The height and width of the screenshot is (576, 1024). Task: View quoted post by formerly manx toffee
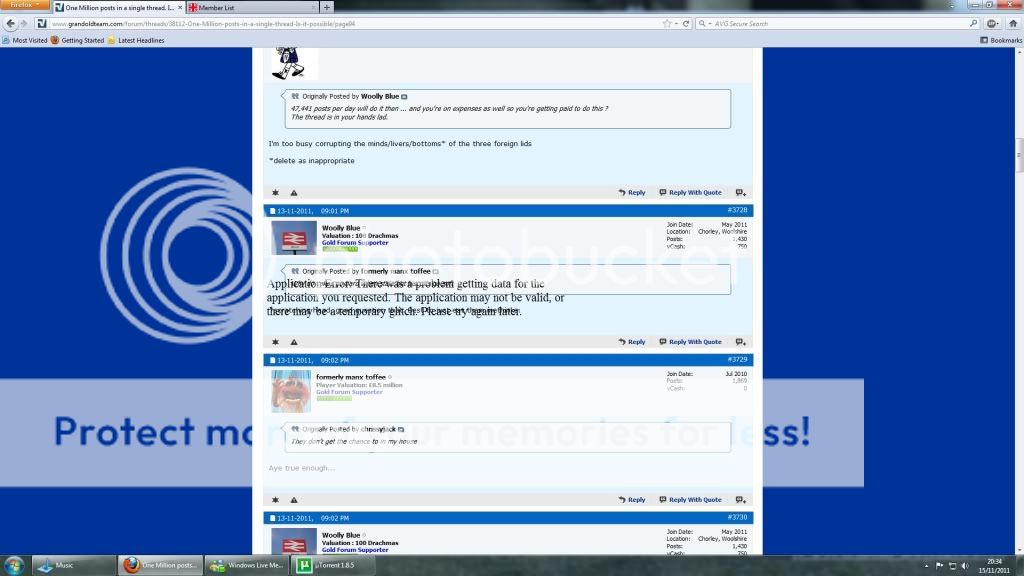[436, 271]
